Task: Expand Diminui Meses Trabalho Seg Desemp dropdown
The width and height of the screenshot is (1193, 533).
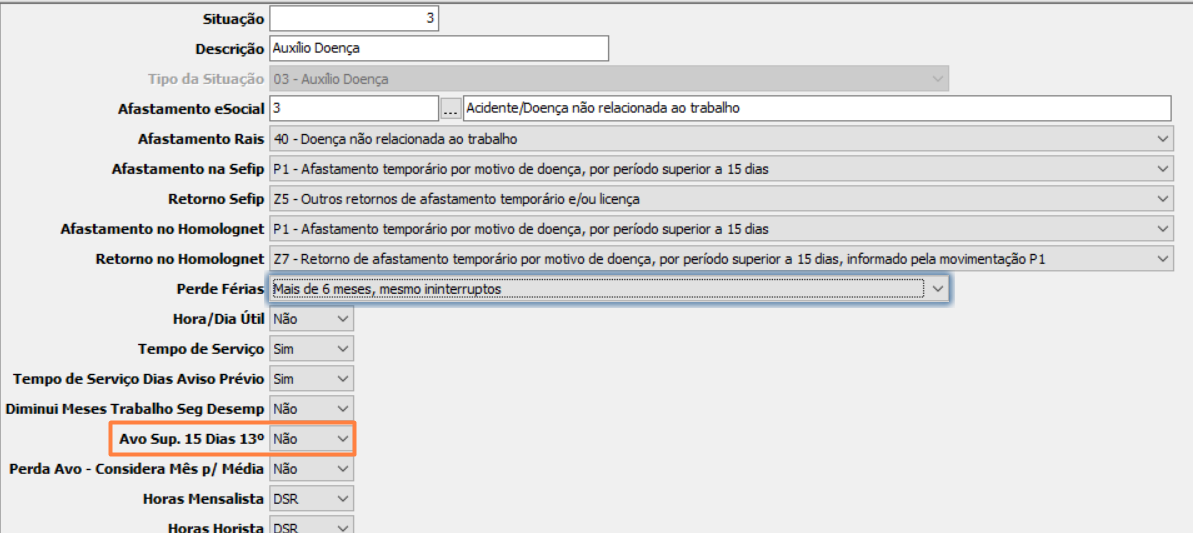Action: coord(311,409)
